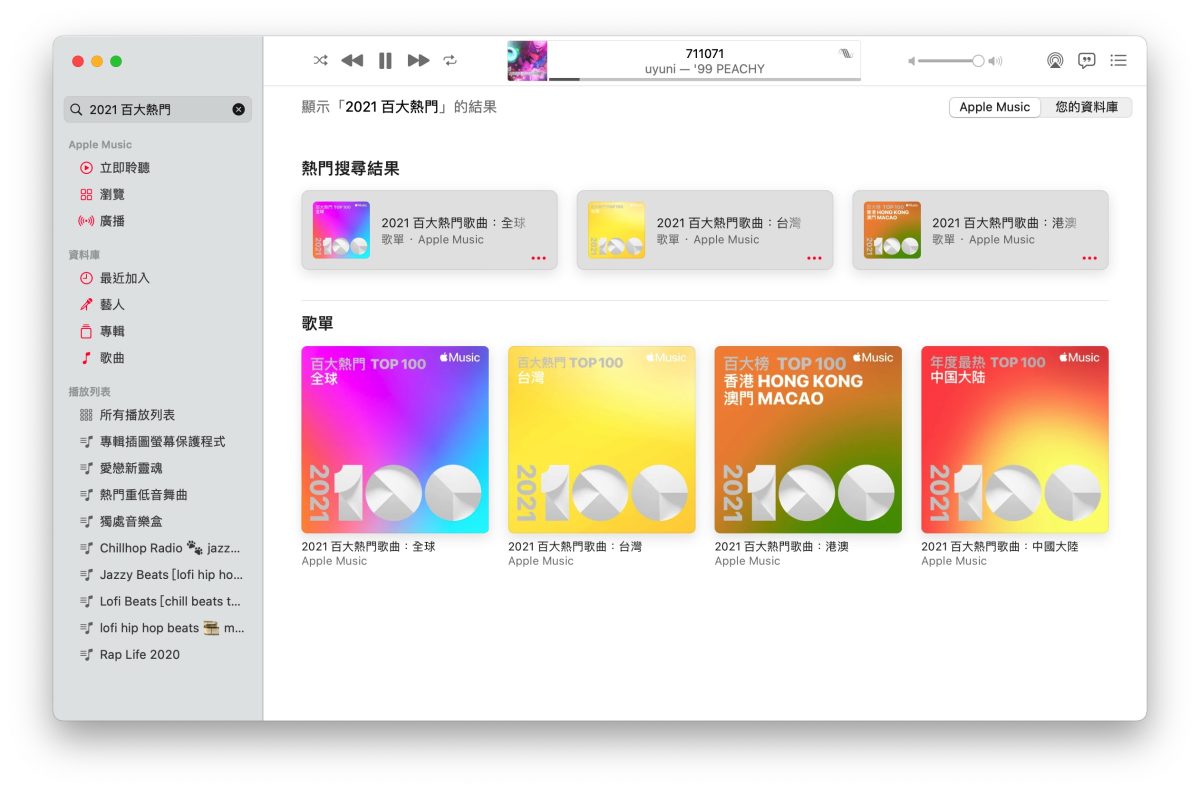Click the low volume speaker icon

911,61
